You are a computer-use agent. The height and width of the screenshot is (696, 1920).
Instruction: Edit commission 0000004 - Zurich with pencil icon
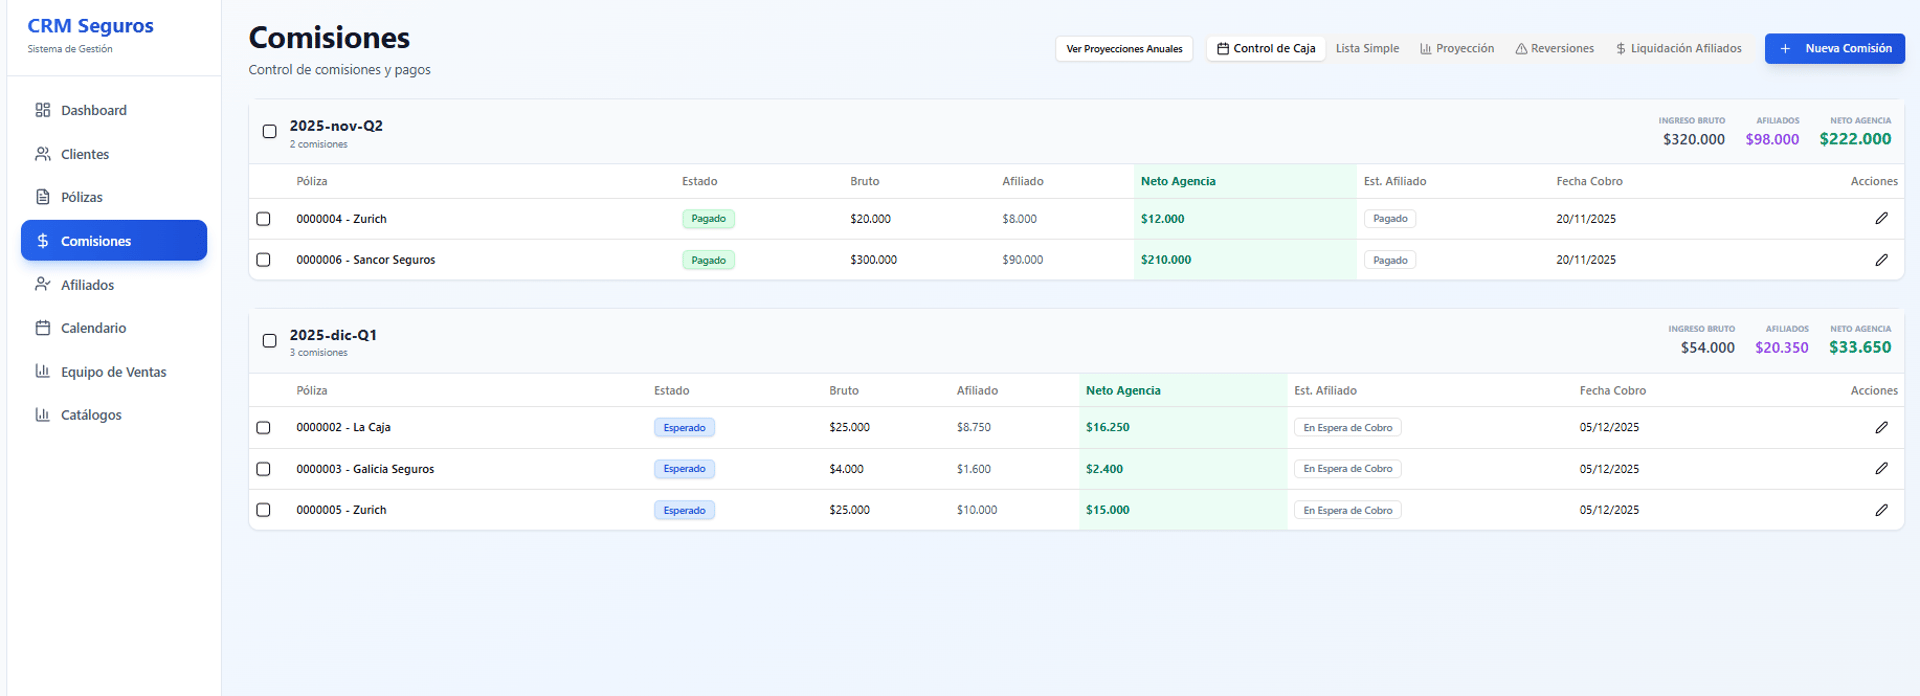click(1881, 218)
